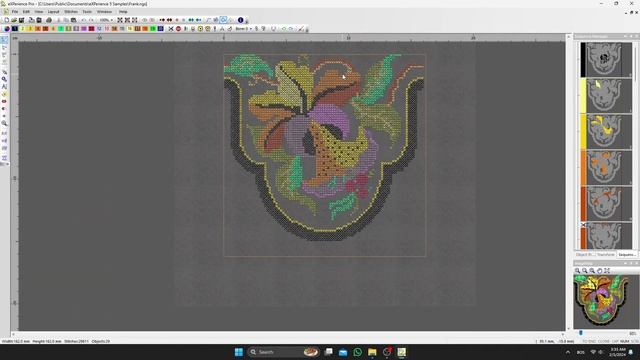Image resolution: width=640 pixels, height=360 pixels.
Task: Open the color wheel palette icon
Action: pos(7,29)
